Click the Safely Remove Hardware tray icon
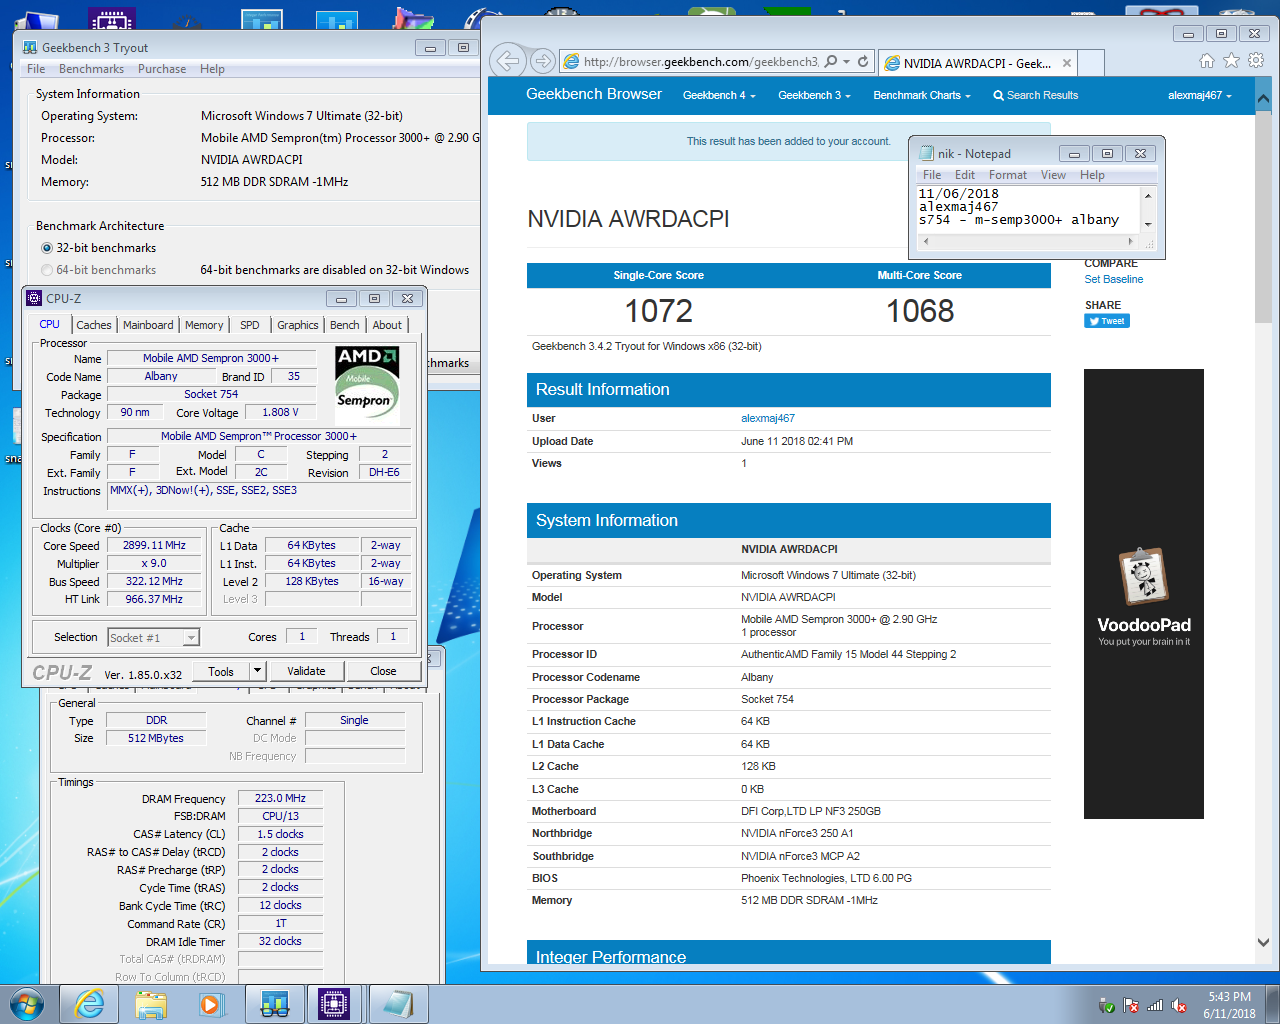Screen dimensions: 1280x1024 tap(1107, 1005)
